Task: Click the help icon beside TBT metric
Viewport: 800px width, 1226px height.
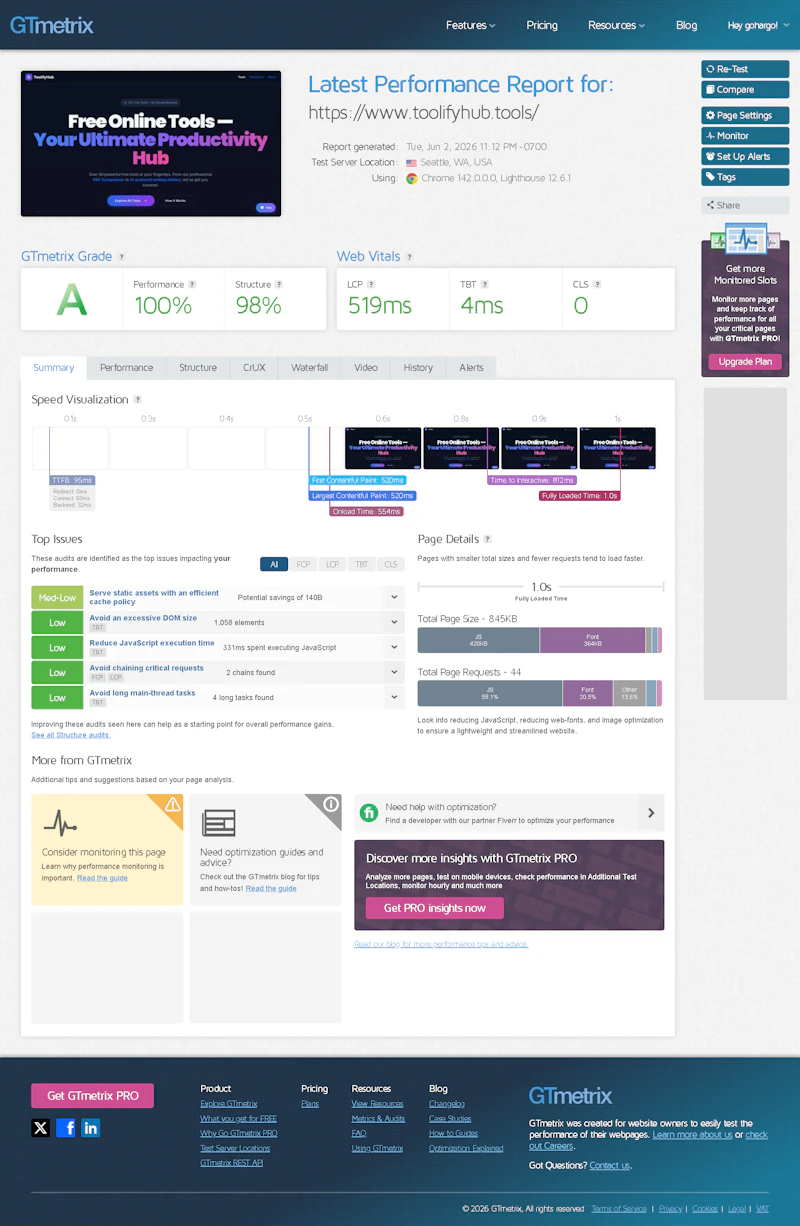Action: [x=486, y=284]
